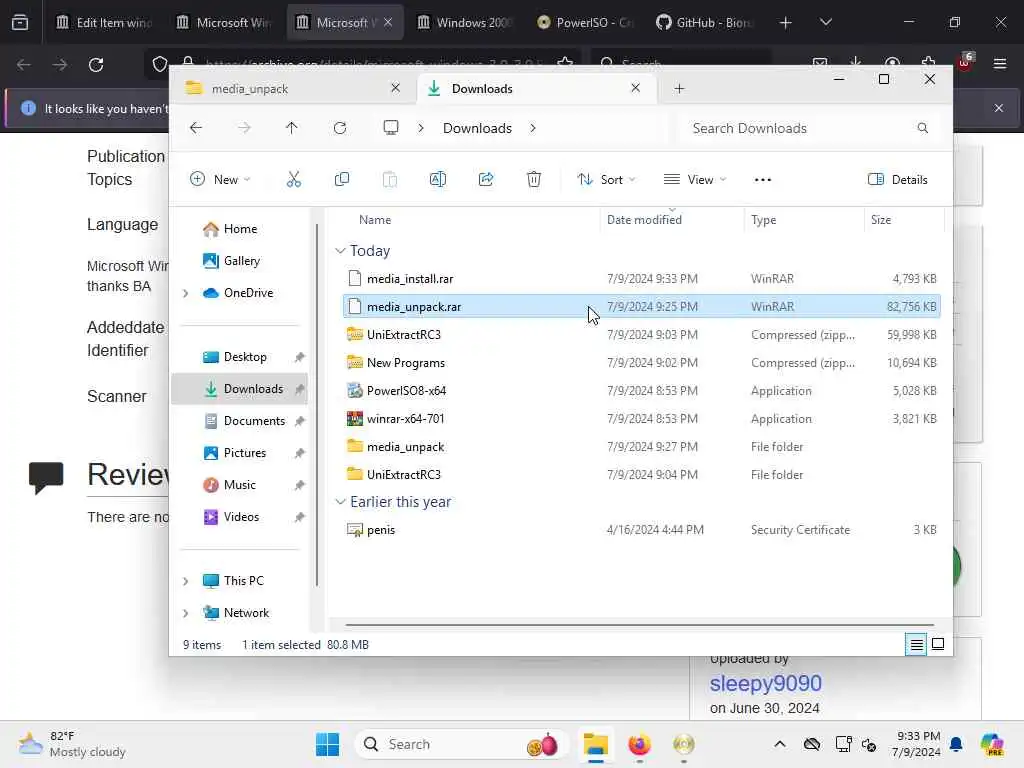
Task: Open Firefox application hamburger menu
Action: click(1000, 64)
